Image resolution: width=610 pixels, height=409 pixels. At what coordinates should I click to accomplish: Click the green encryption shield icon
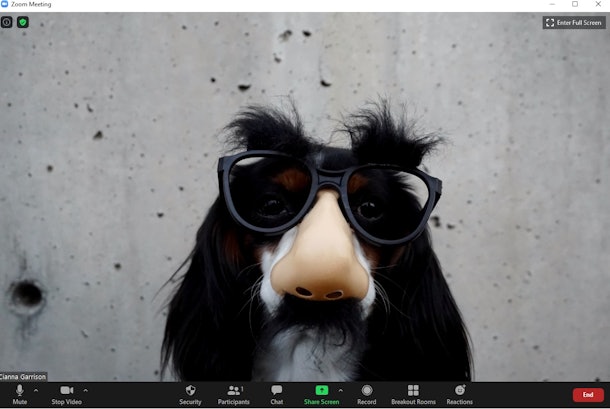tap(22, 22)
